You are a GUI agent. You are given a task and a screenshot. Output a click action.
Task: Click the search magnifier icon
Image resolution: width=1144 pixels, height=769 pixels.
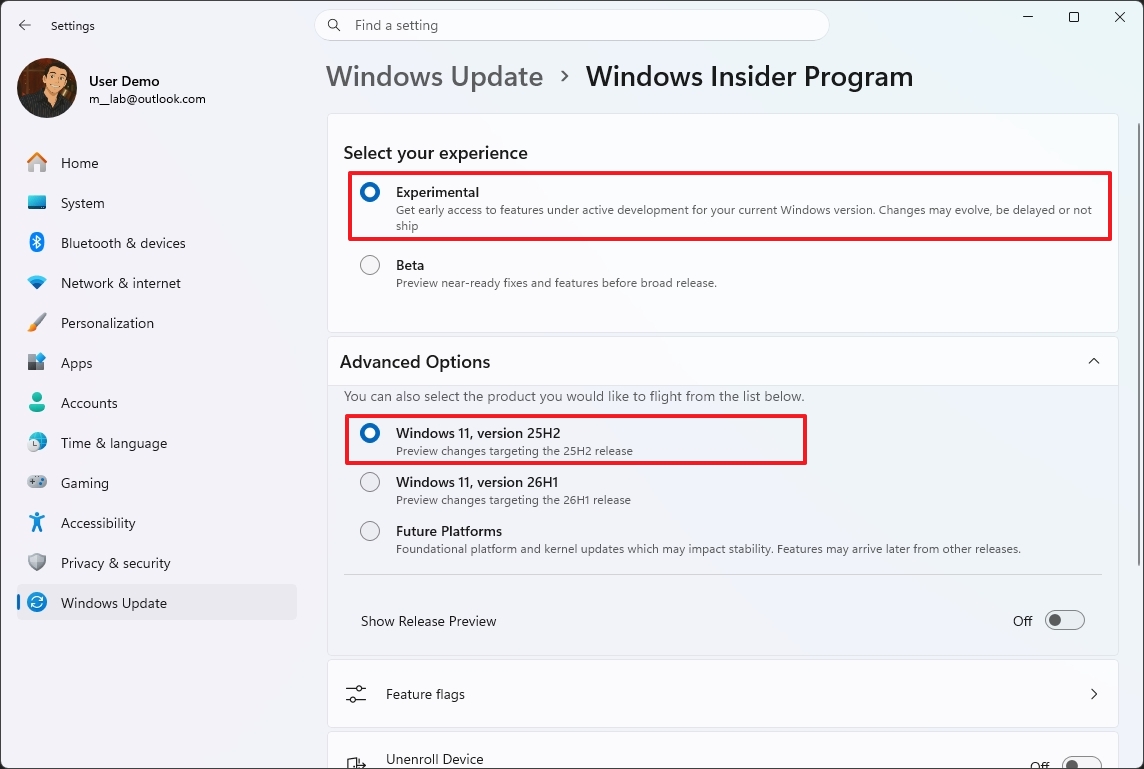pos(334,26)
